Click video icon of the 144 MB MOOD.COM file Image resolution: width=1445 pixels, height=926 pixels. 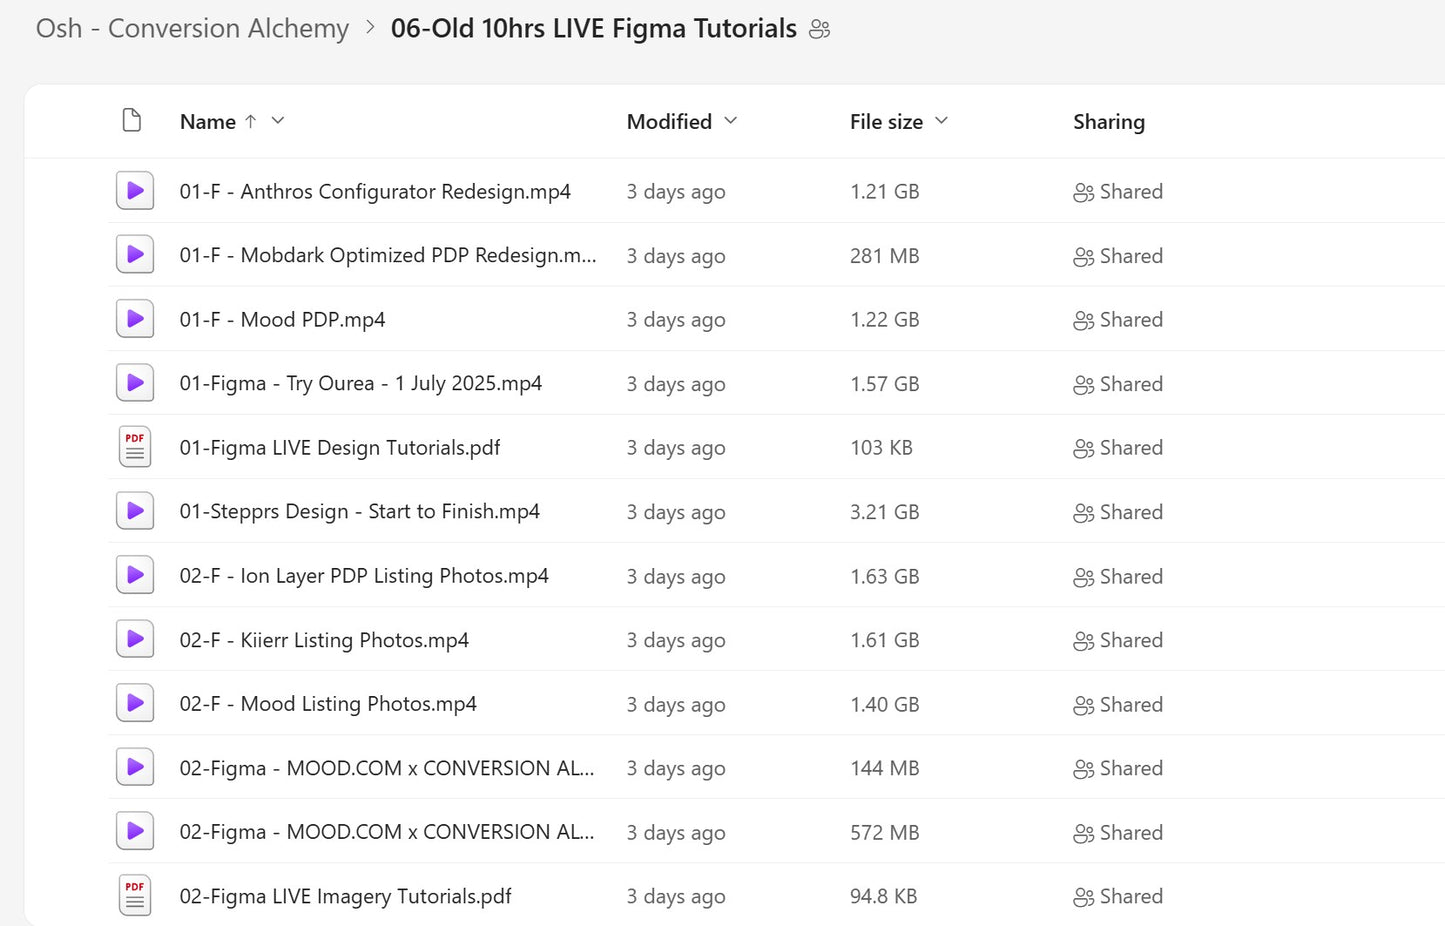[x=135, y=767]
